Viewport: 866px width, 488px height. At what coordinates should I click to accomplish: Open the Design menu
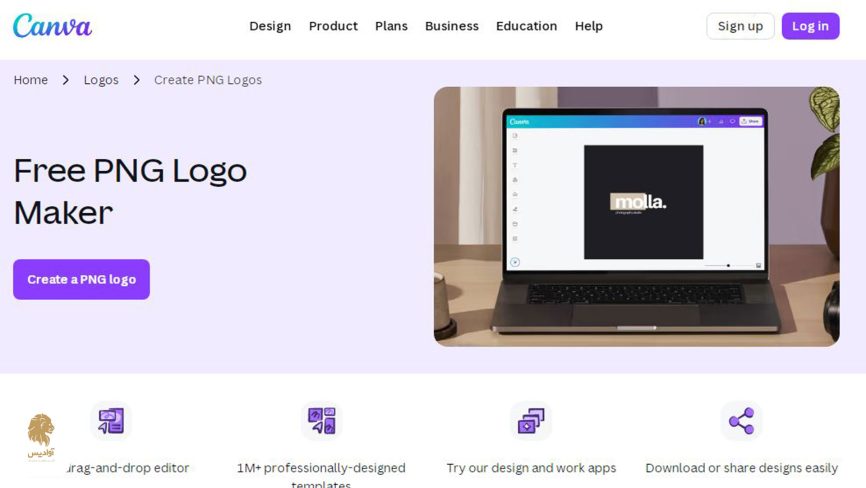(x=270, y=26)
